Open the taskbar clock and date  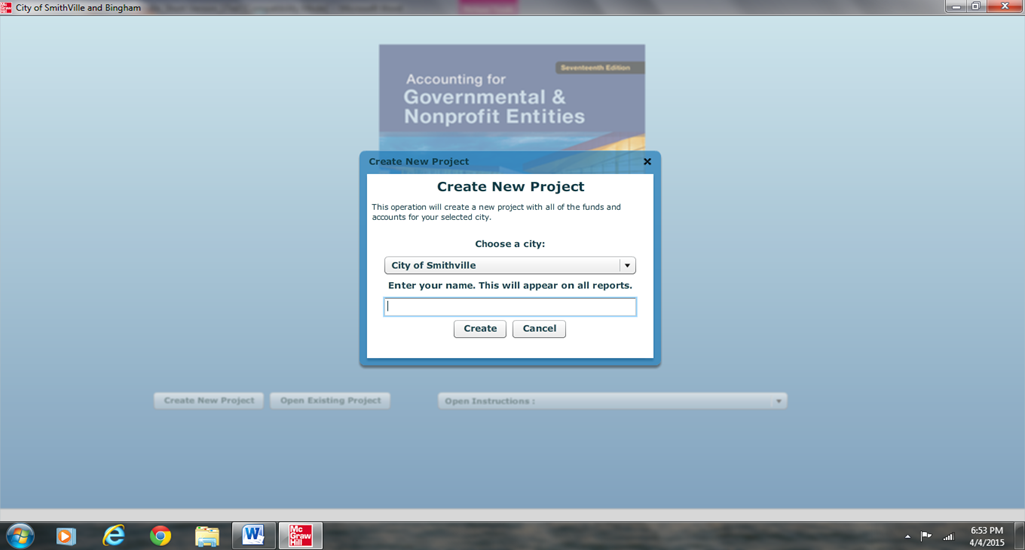987,536
